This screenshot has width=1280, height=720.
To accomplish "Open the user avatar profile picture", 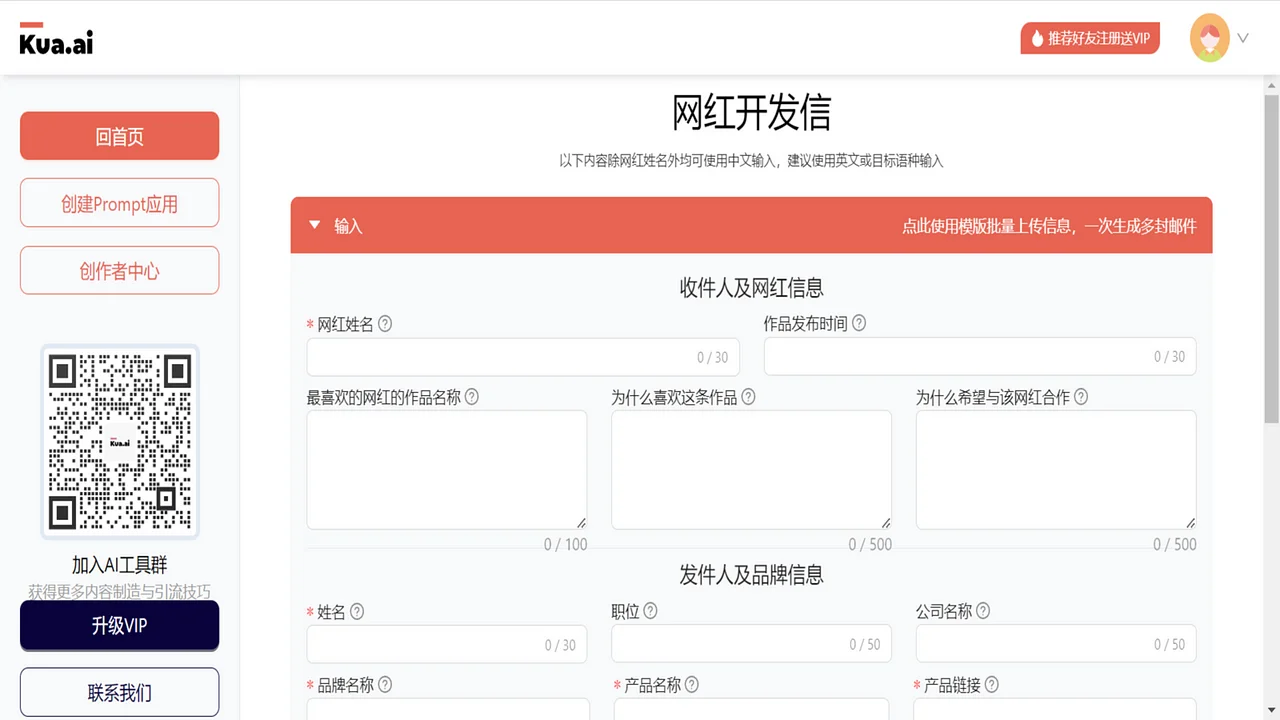I will click(x=1210, y=38).
